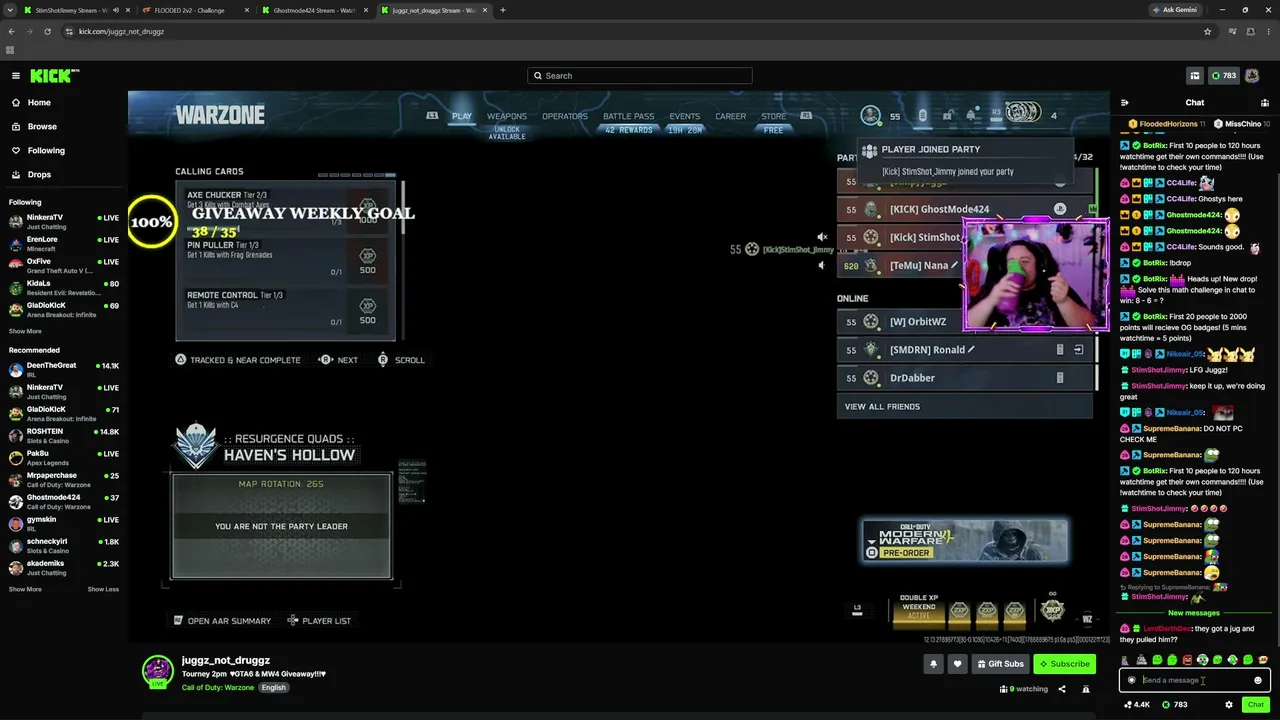Open the 783 Kicks balance button
Viewport: 1280px width, 720px height.
point(1224,76)
